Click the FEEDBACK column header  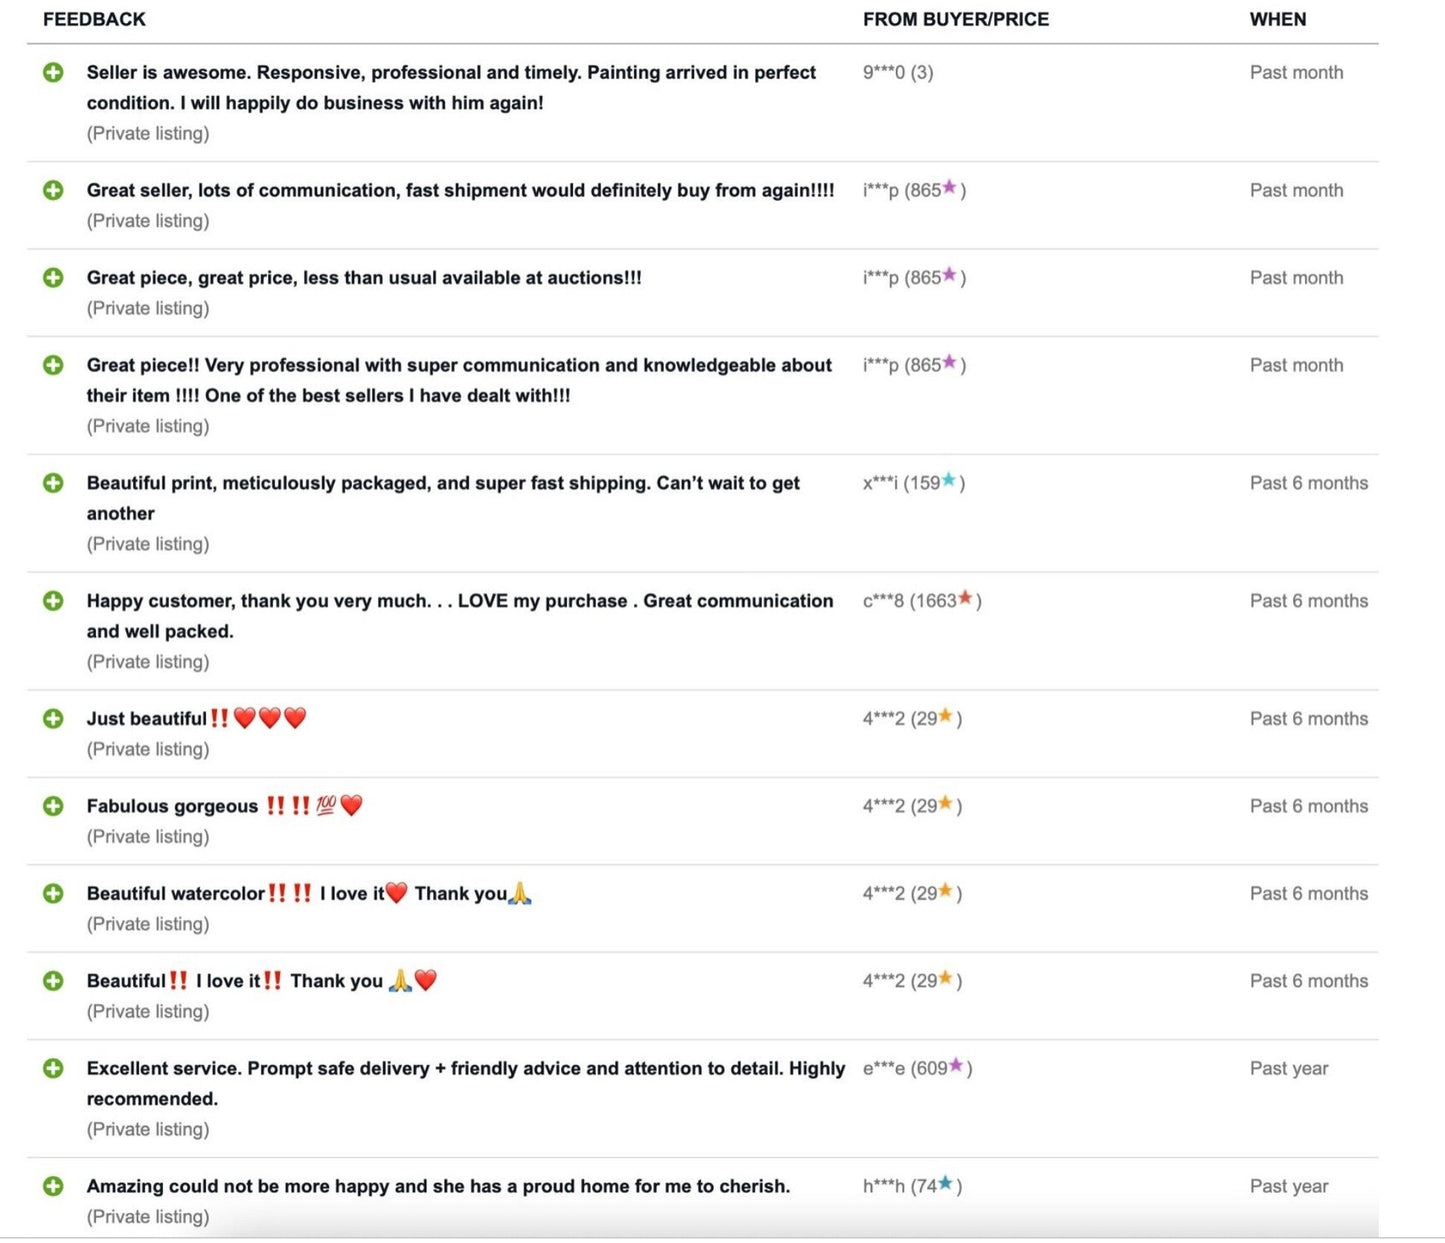pyautogui.click(x=94, y=19)
